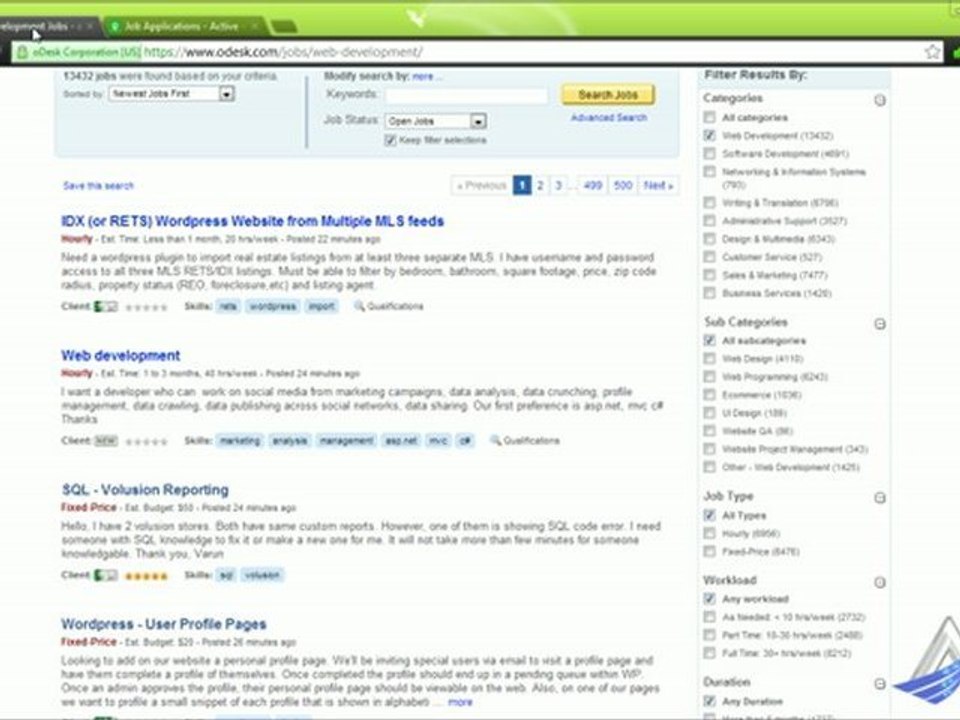Open IDX (or RETS) Wordpress Website job
Screen dimensions: 960x720
[252, 221]
